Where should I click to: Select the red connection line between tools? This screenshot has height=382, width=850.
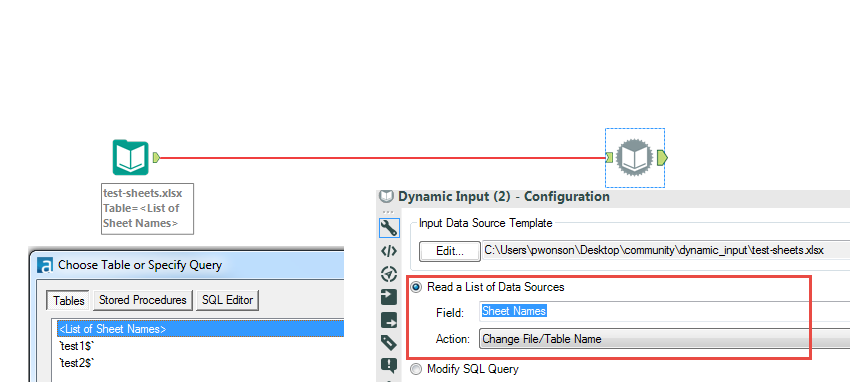[382, 158]
